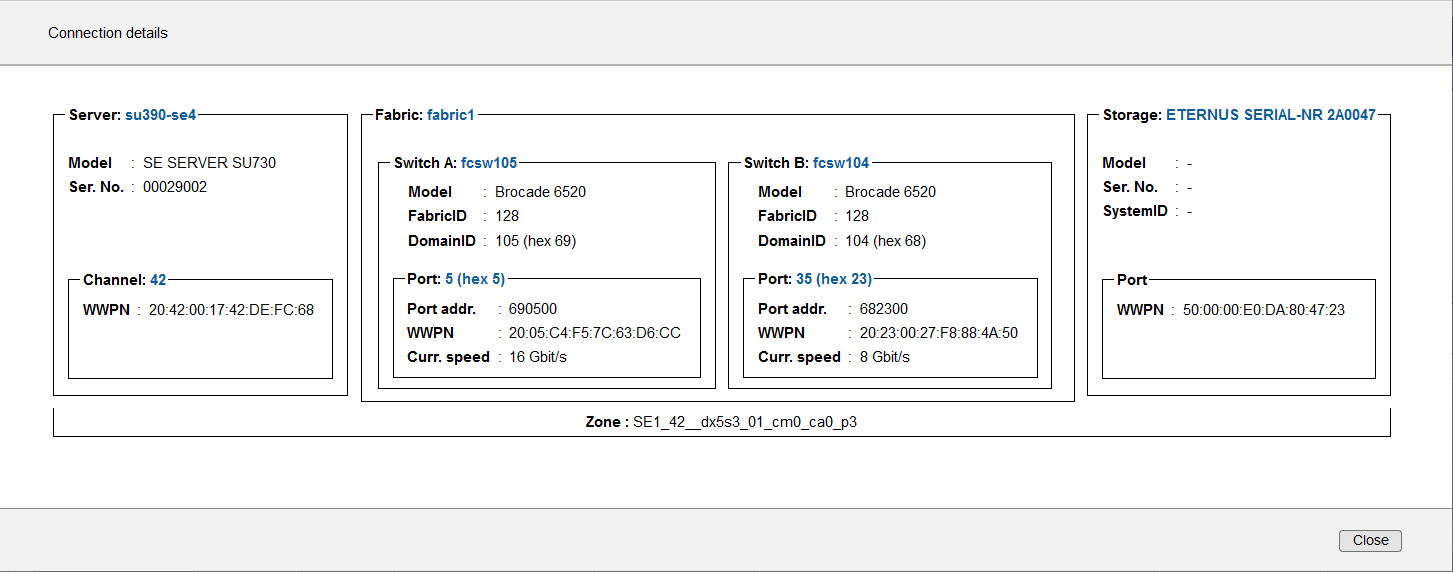Screen dimensions: 1453x572
Task: Click Switch B port WWPN 20:23:00:27:F8:88:4A:50
Action: 938,333
